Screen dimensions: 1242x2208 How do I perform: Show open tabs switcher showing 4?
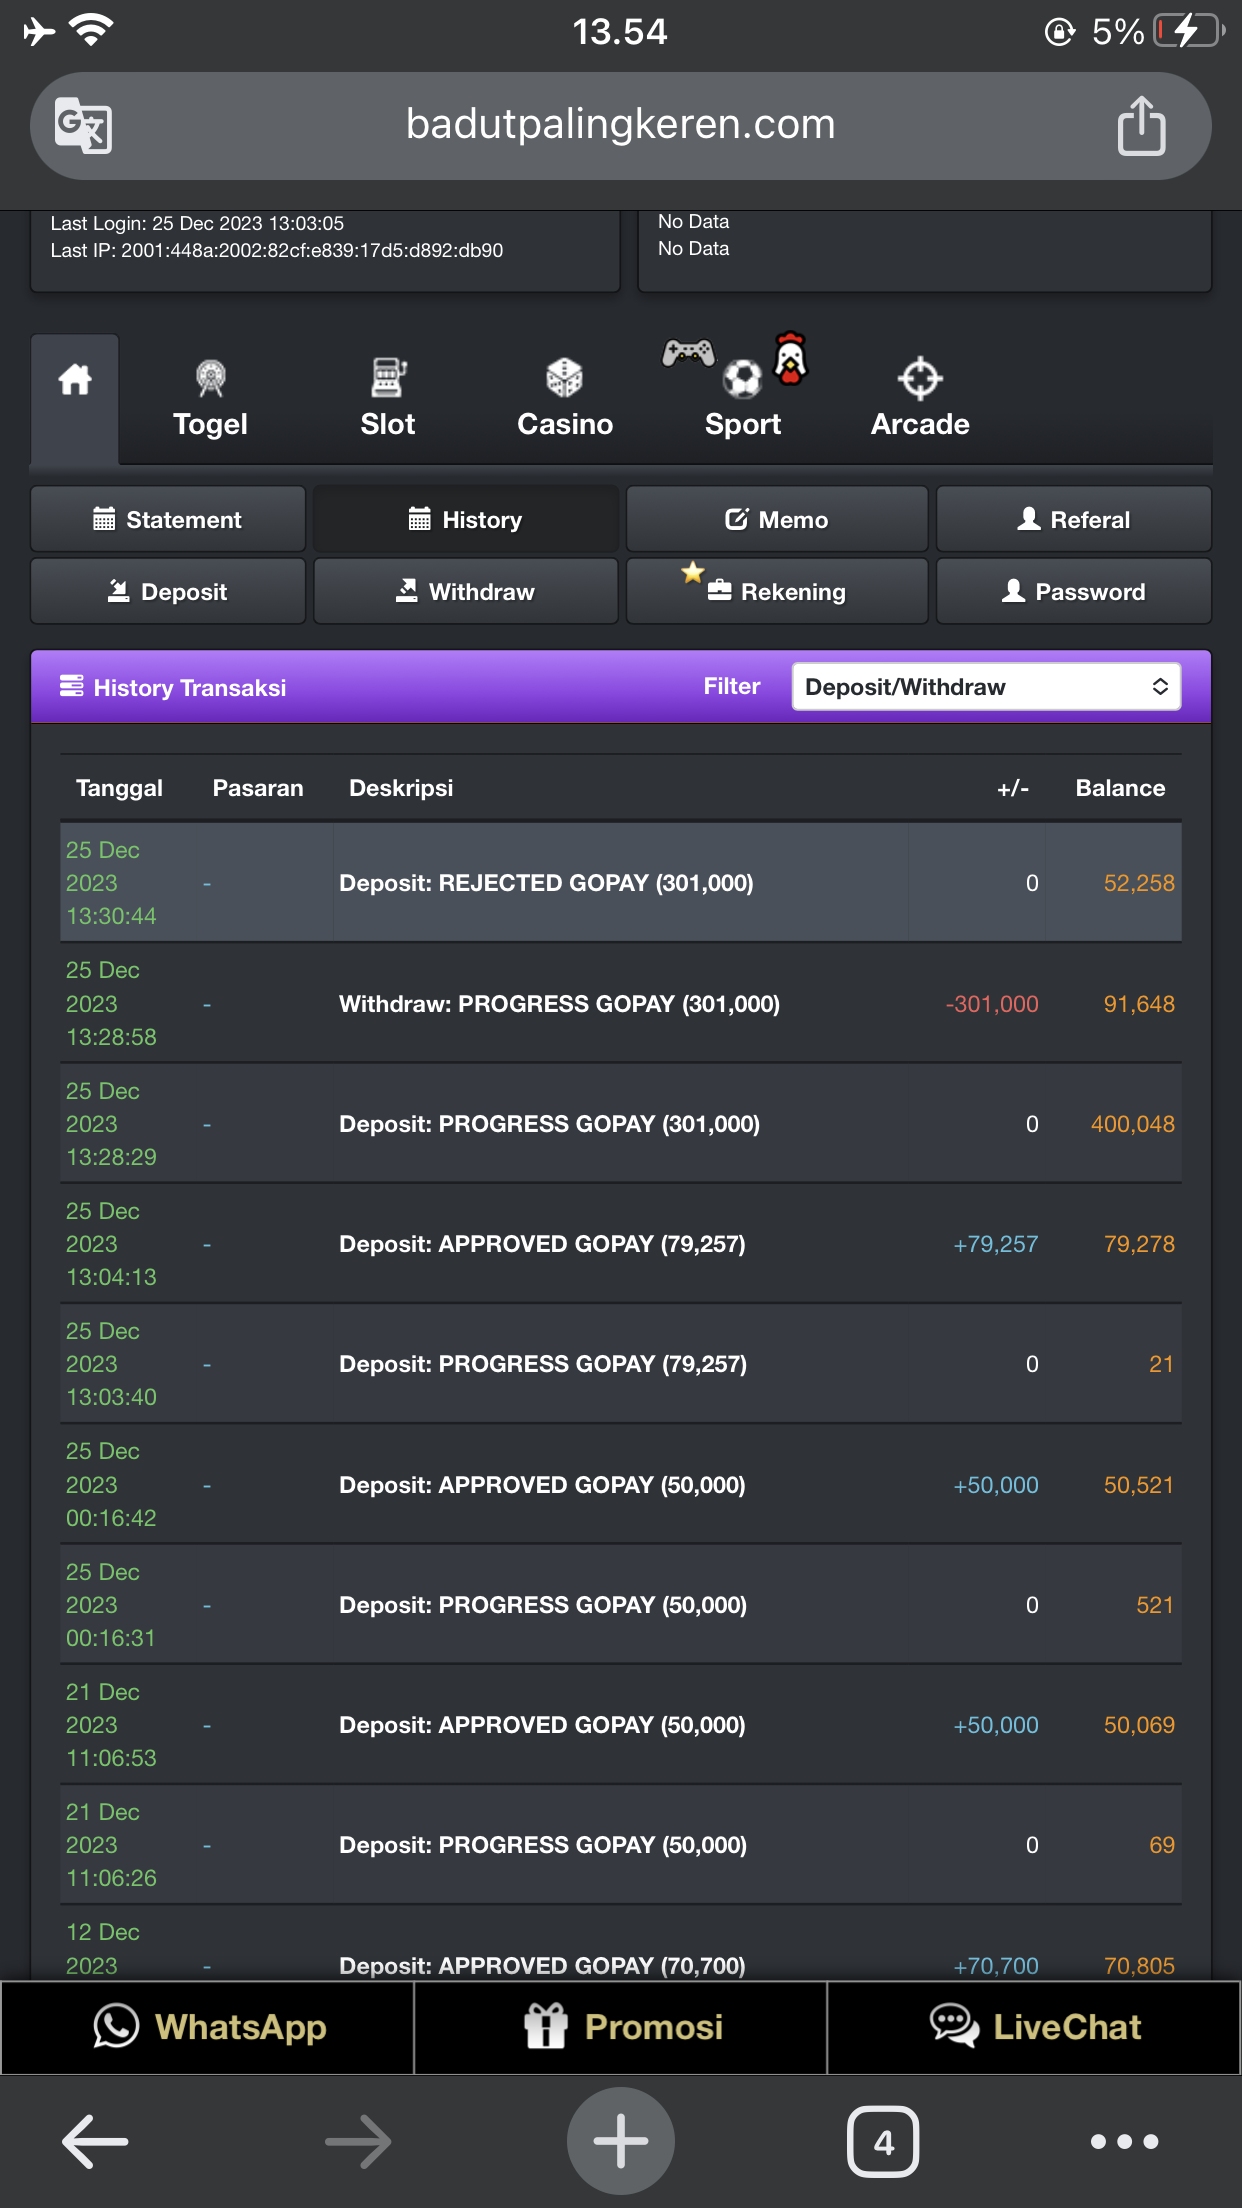(883, 2141)
